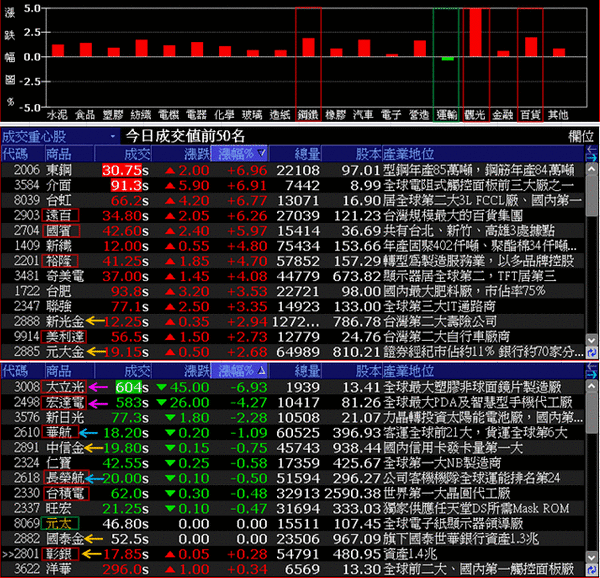Screen dimensions: 600x578
Task: Select the 國賓 stock name
Action: point(59,231)
